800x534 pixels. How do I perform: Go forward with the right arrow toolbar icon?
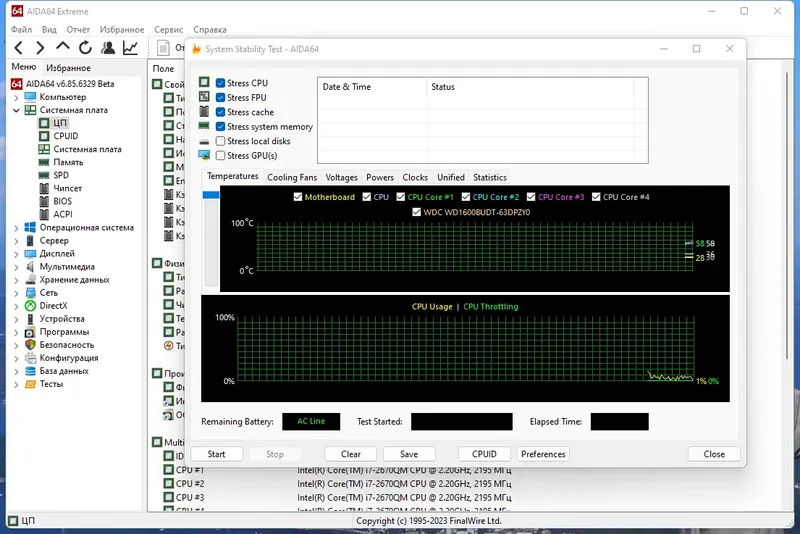40,48
